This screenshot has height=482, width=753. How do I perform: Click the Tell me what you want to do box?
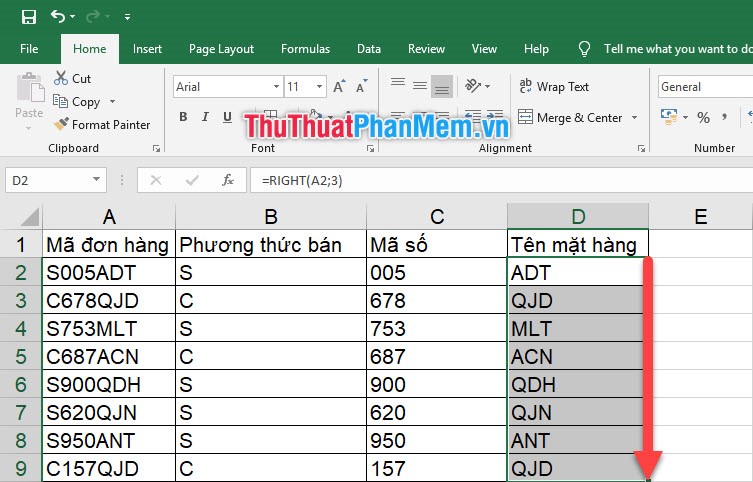(x=665, y=49)
